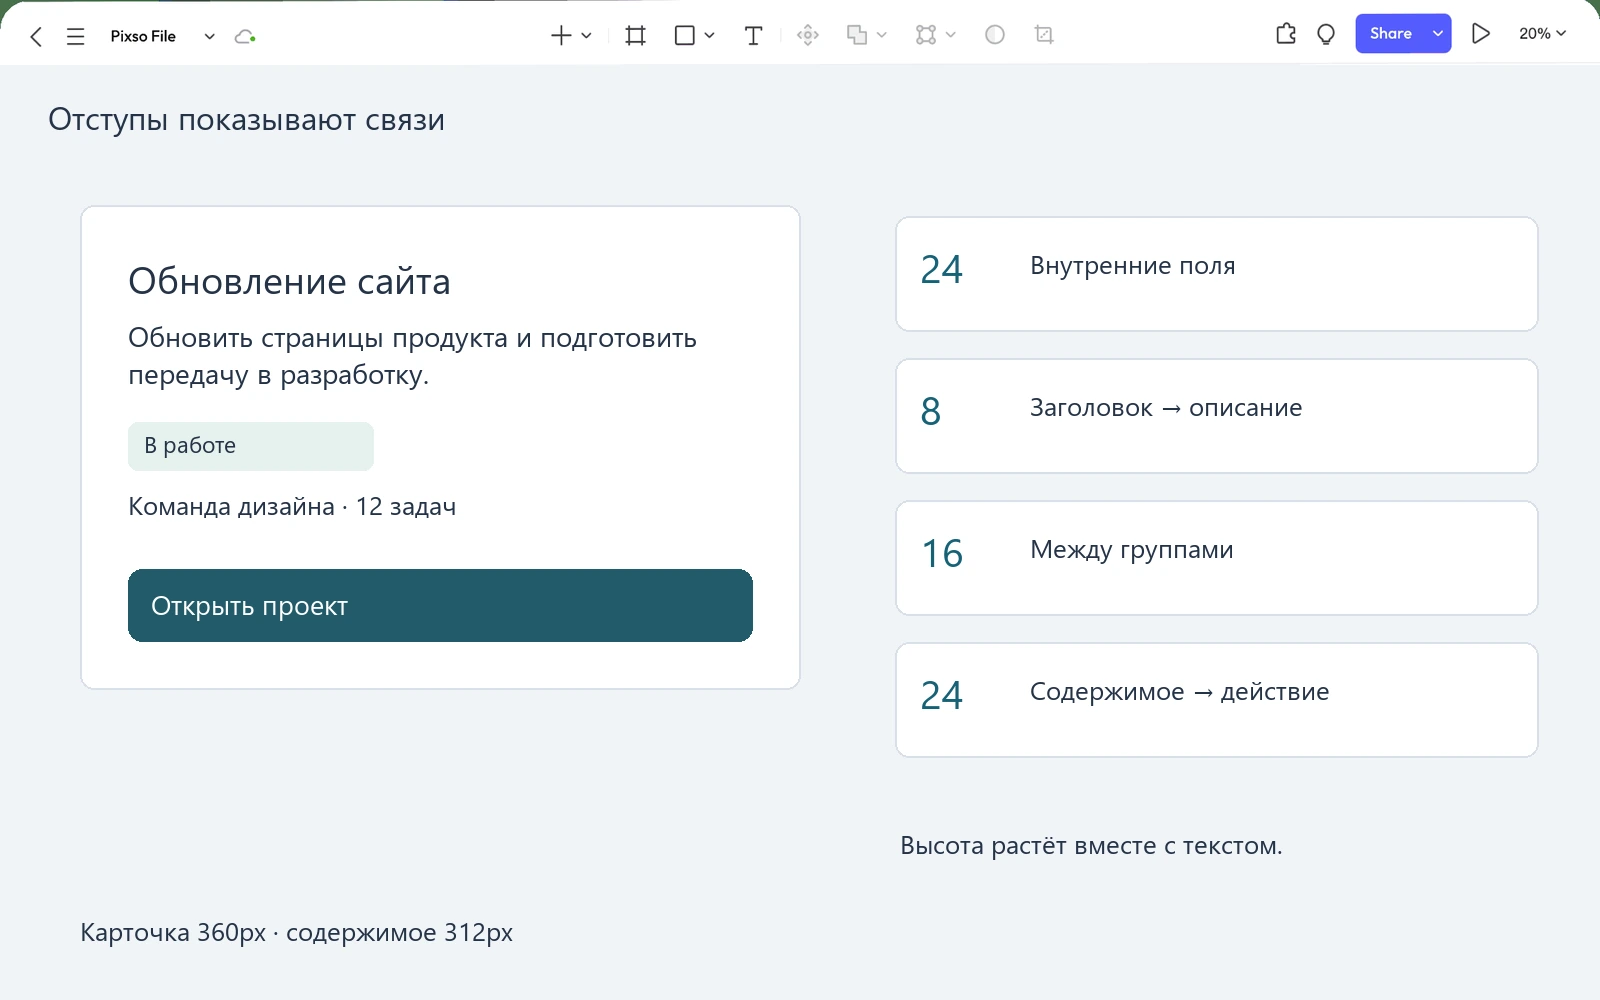1600x1000 pixels.
Task: Expand the node-edit tool chevron
Action: coord(951,36)
